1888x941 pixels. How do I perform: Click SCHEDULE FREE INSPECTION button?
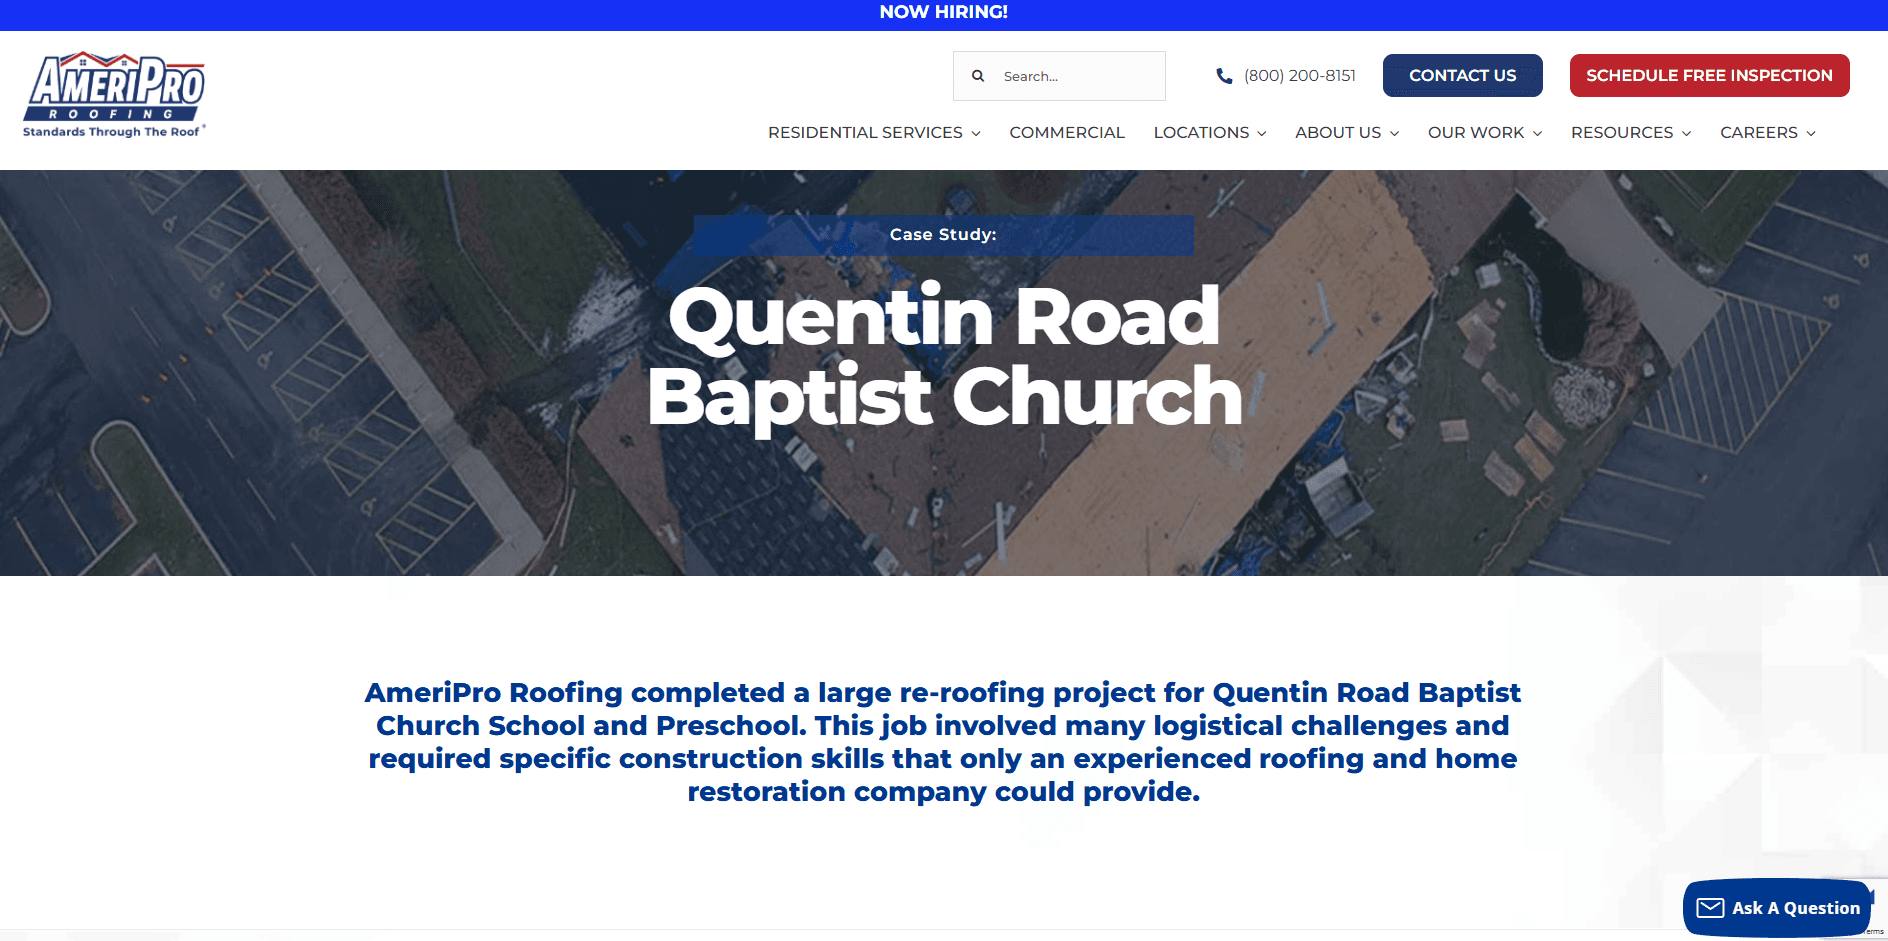click(x=1709, y=76)
